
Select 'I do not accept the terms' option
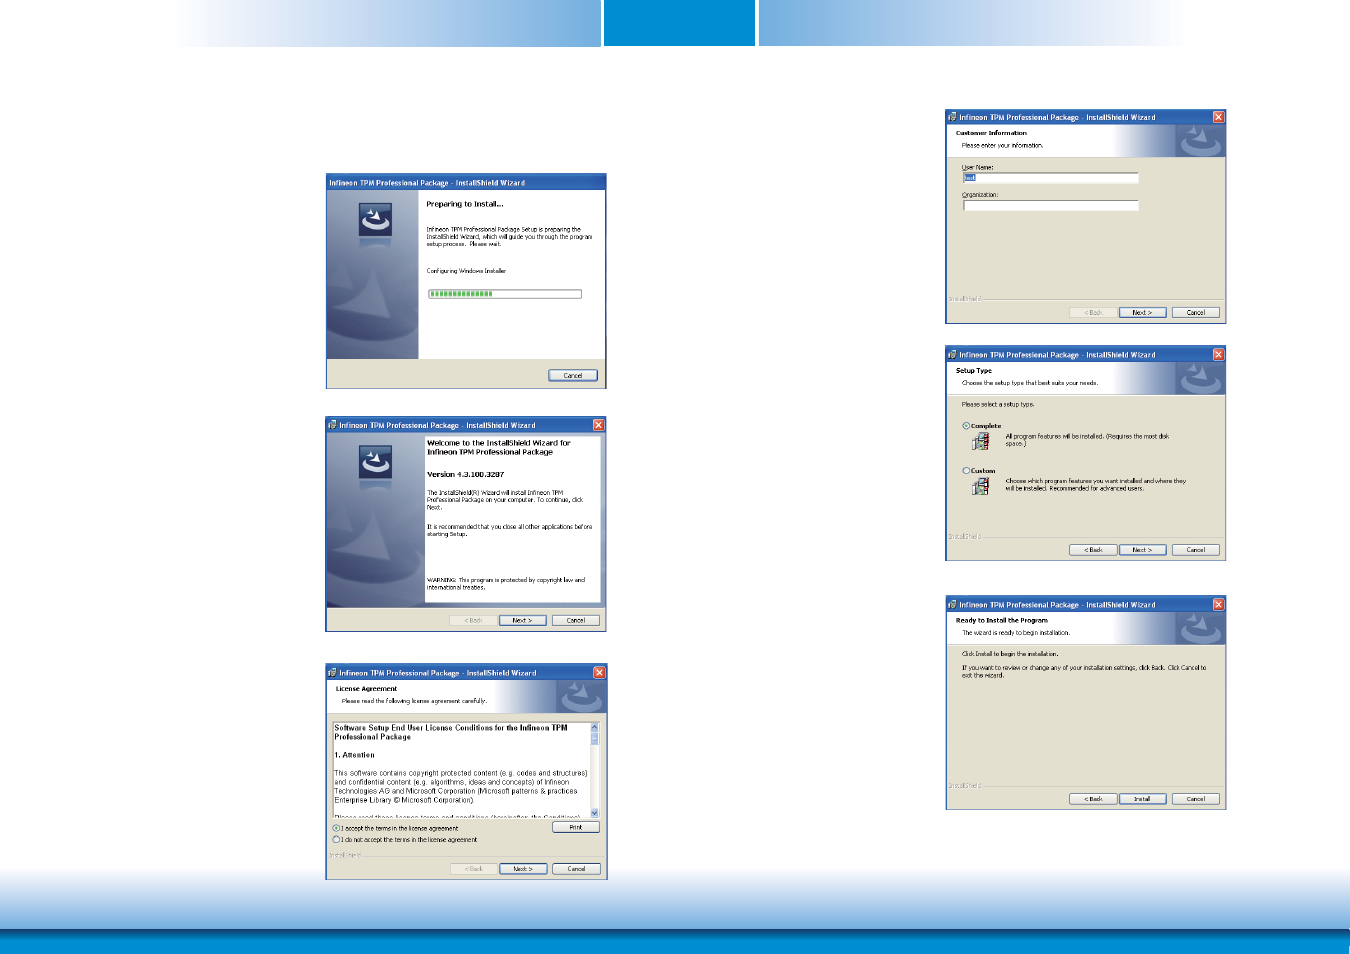[x=336, y=840]
